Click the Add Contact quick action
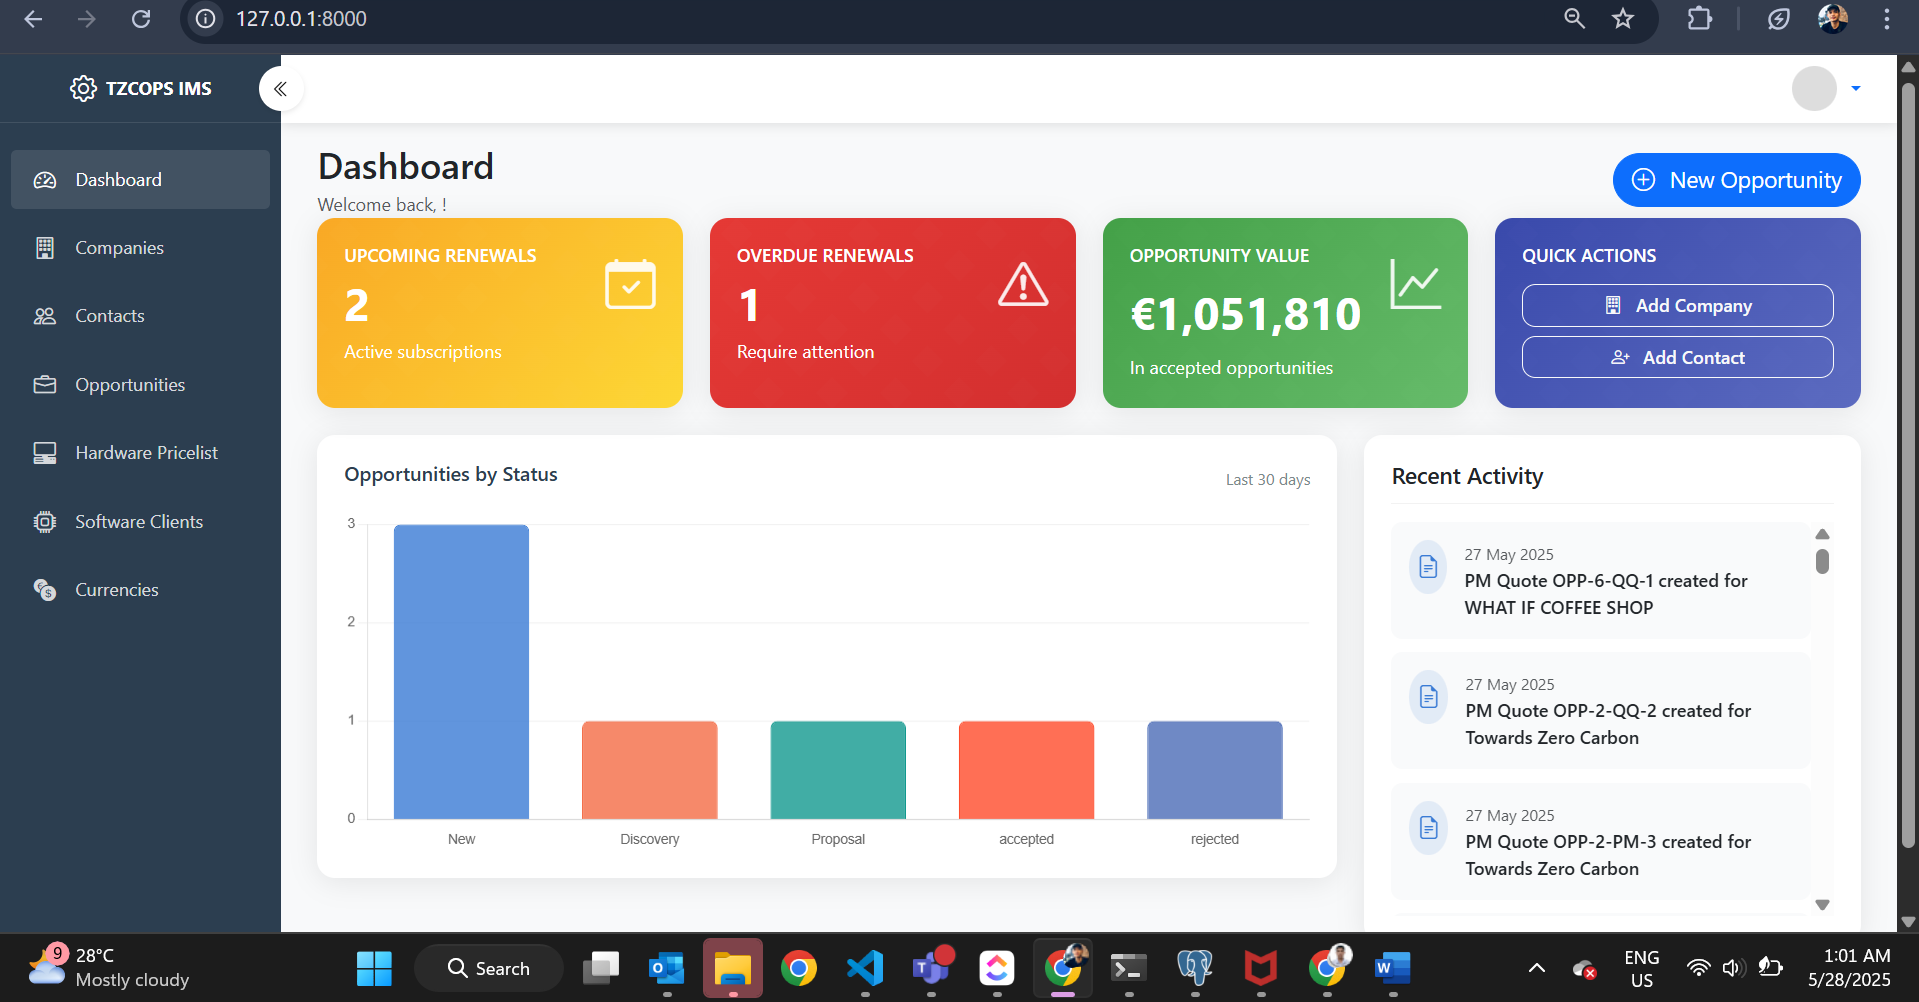This screenshot has width=1919, height=1002. tap(1677, 358)
